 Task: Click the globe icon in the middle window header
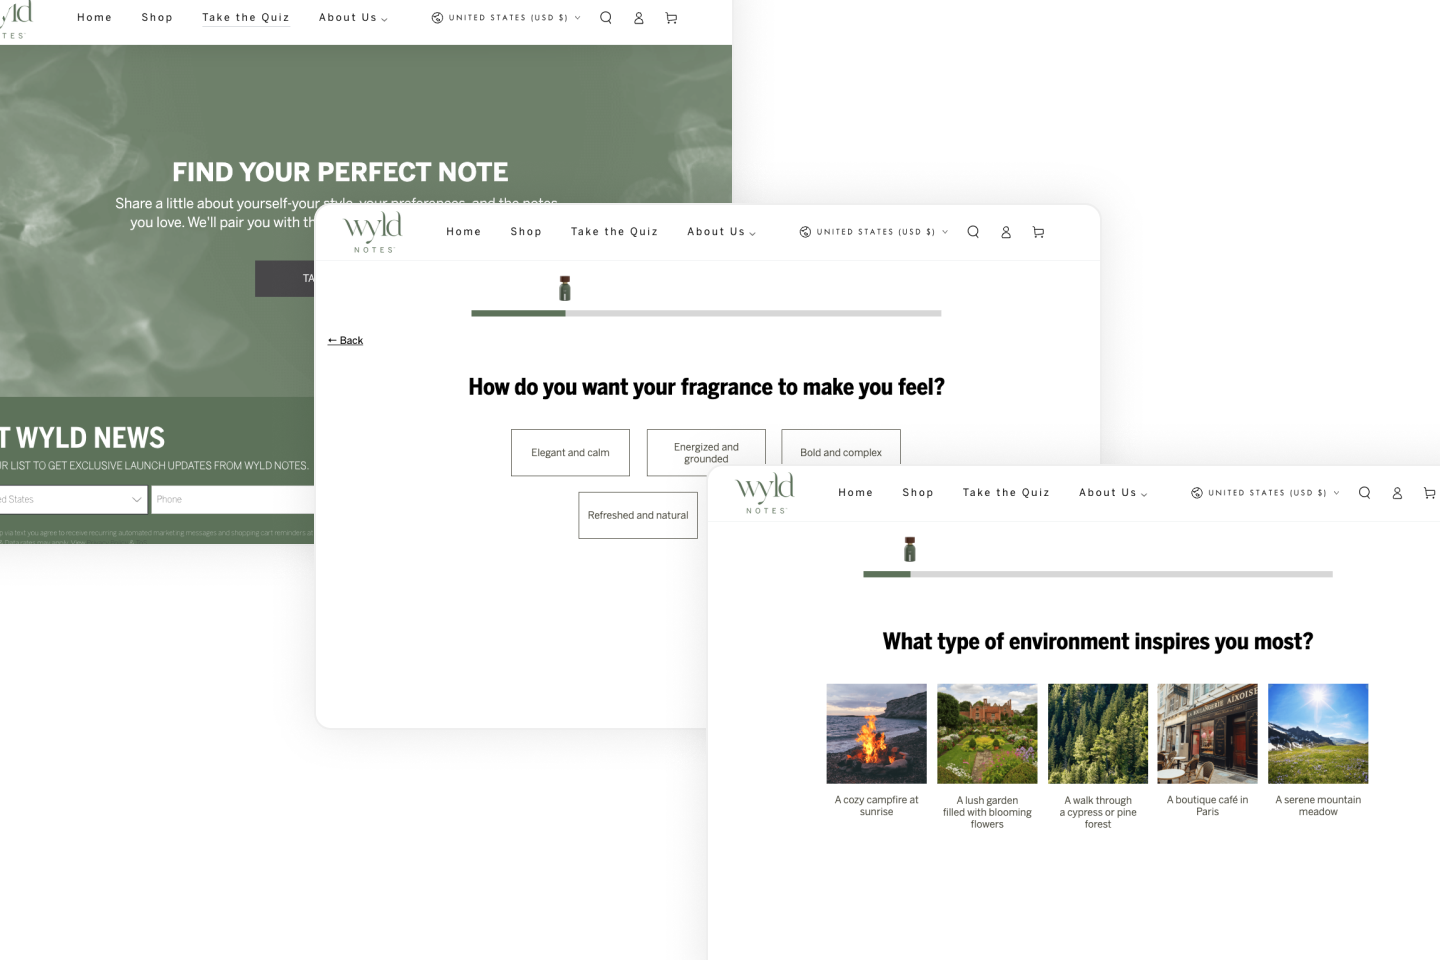click(x=805, y=232)
